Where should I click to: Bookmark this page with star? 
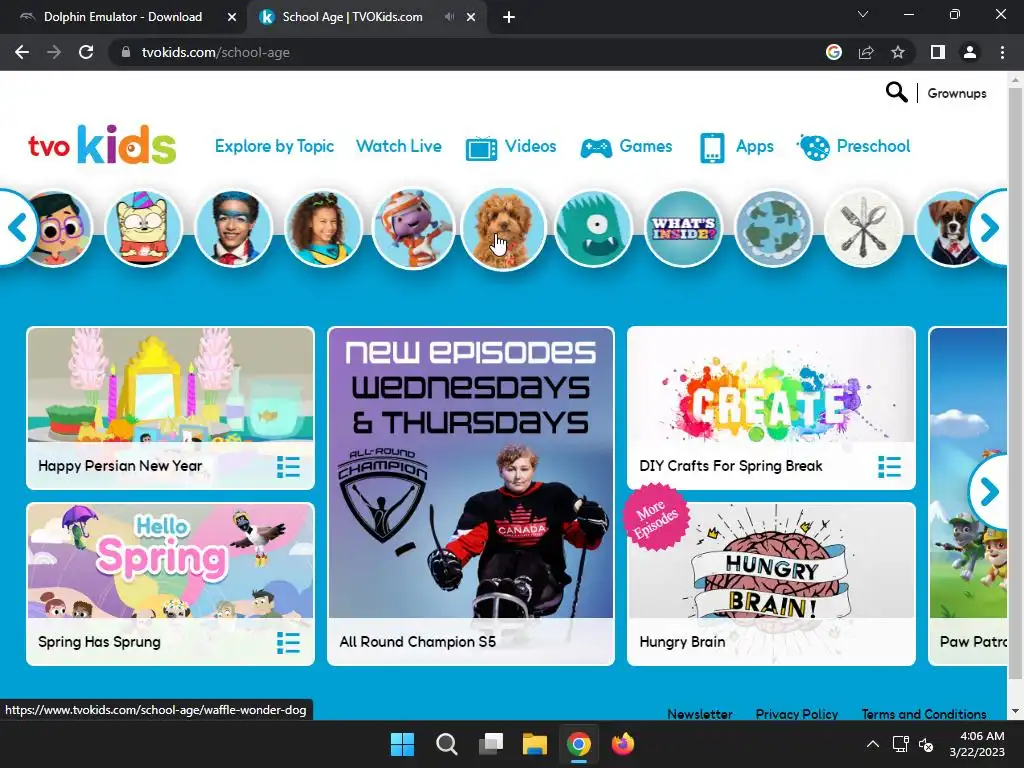pyautogui.click(x=898, y=52)
